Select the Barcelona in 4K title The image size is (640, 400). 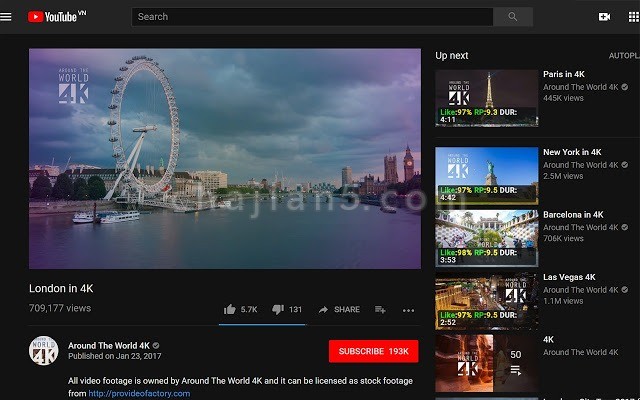(x=573, y=214)
